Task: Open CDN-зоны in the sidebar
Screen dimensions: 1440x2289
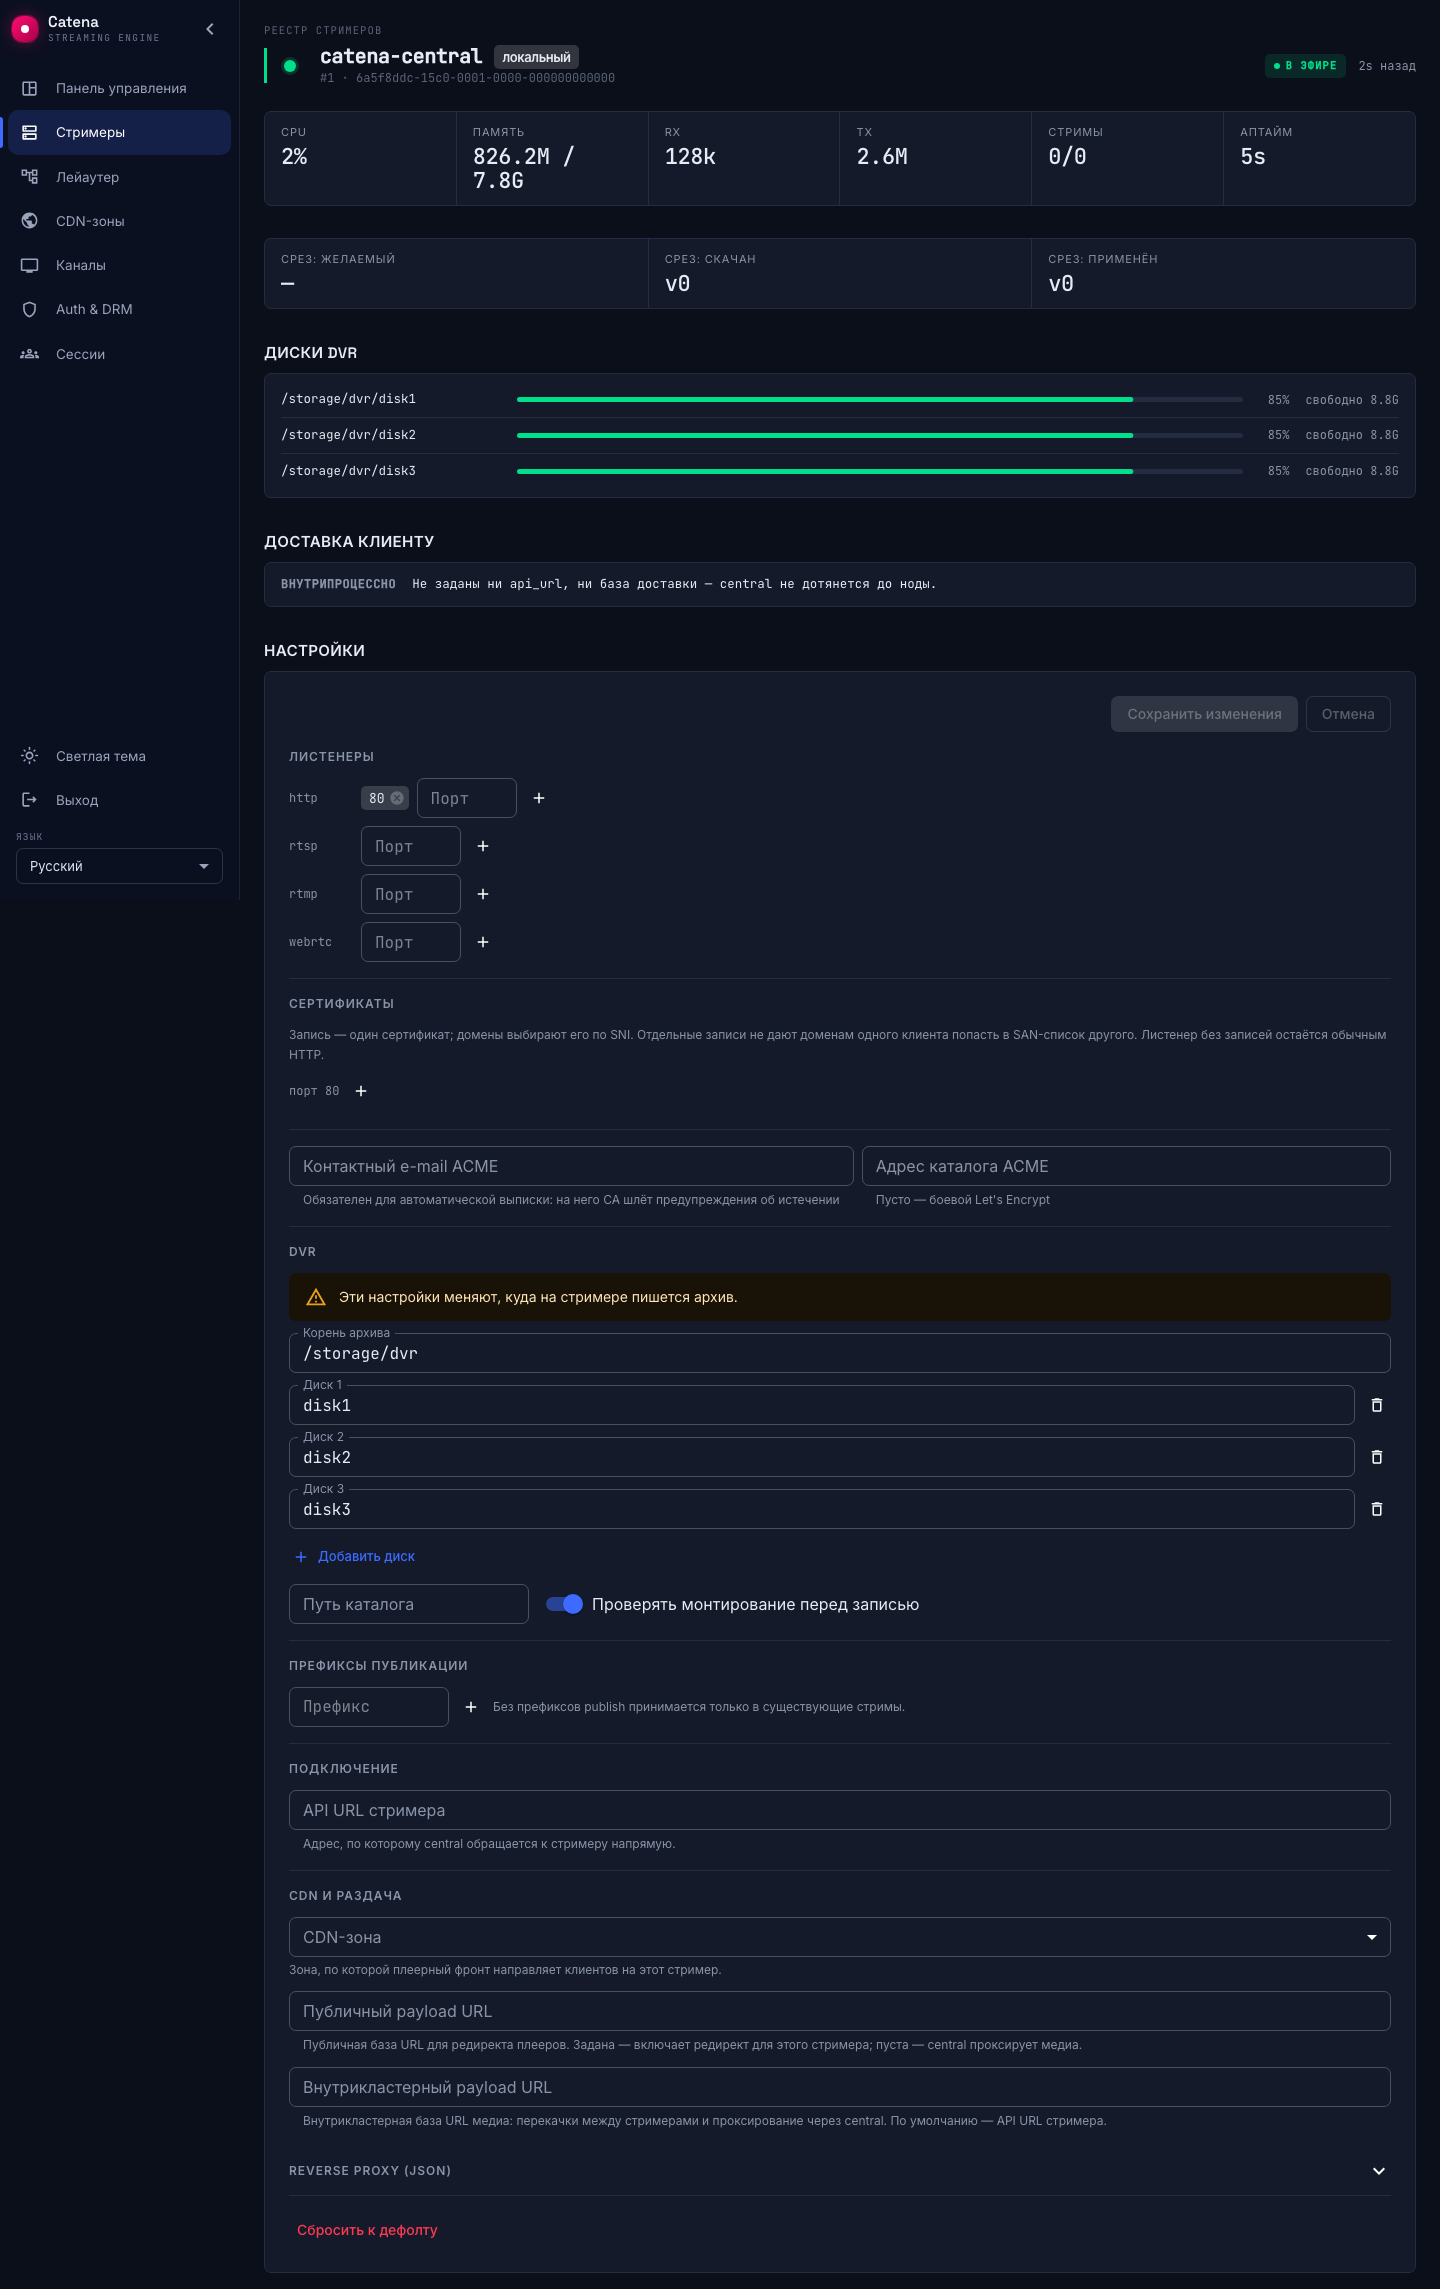Action: (x=120, y=221)
